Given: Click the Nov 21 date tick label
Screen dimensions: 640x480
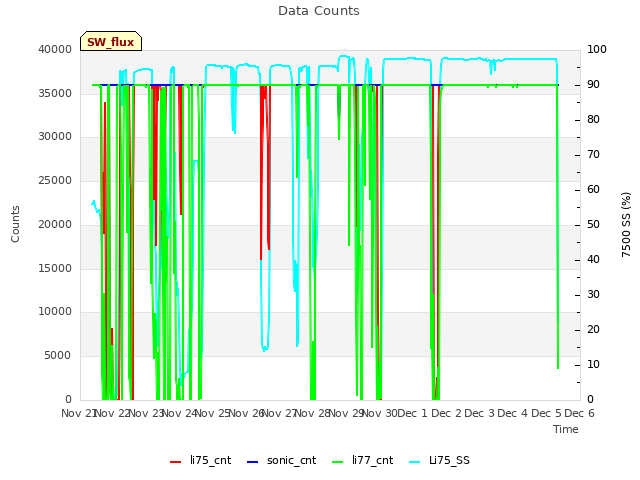Looking at the screenshot, I should pyautogui.click(x=78, y=413).
